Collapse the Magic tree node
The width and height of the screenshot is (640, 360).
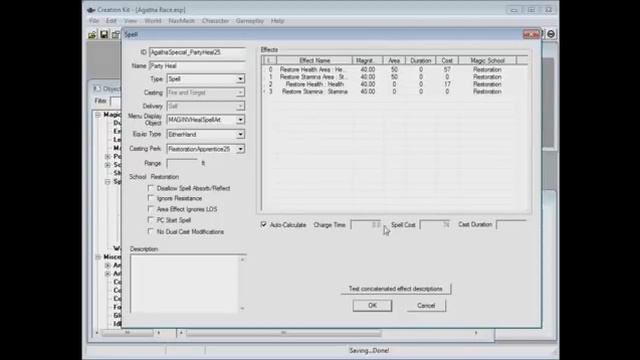click(x=98, y=115)
